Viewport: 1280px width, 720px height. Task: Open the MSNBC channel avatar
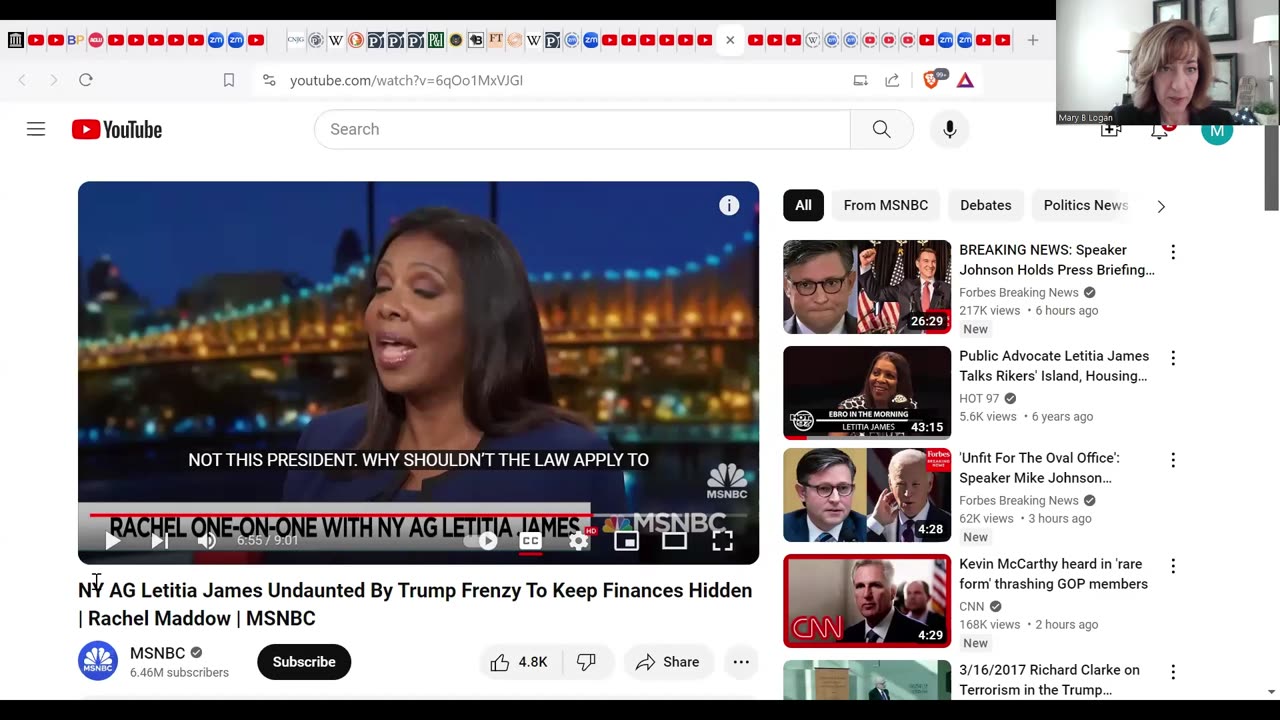click(98, 661)
